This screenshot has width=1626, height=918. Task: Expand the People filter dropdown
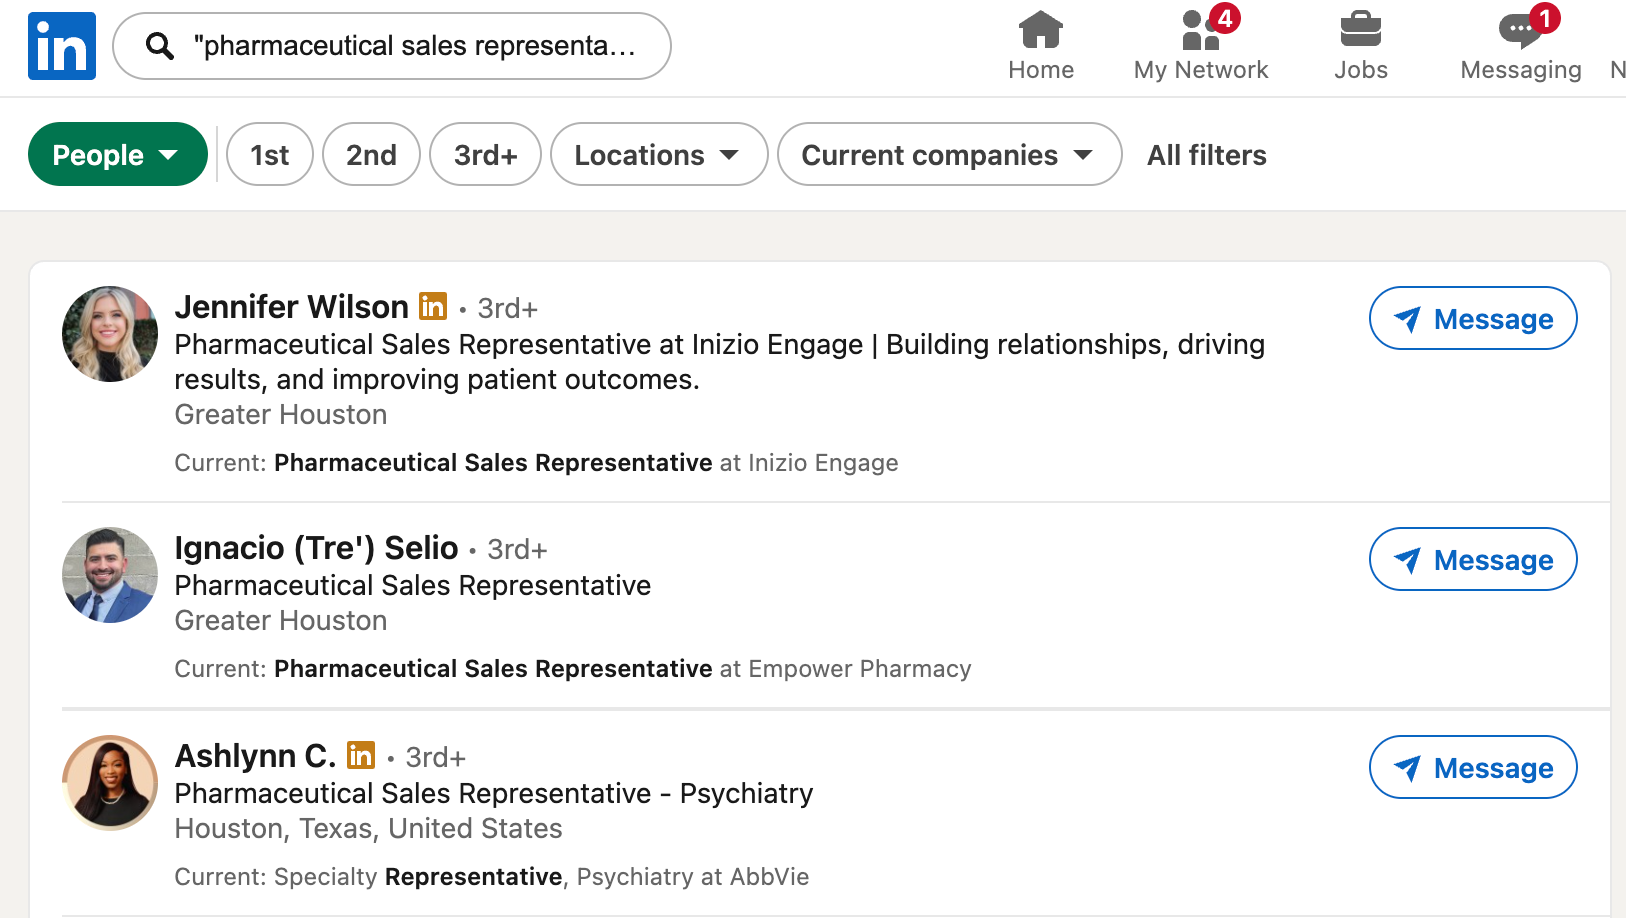point(117,155)
